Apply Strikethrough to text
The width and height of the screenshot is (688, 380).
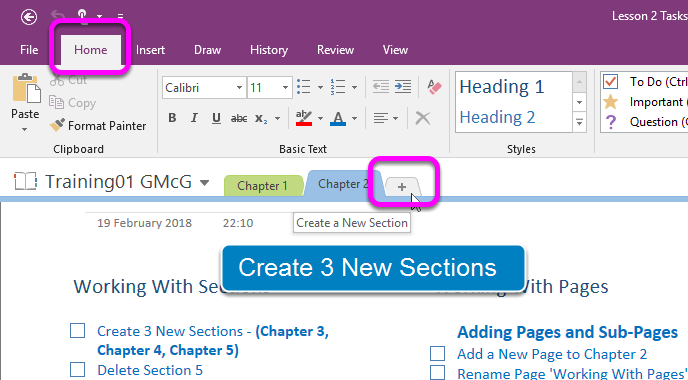[x=239, y=118]
